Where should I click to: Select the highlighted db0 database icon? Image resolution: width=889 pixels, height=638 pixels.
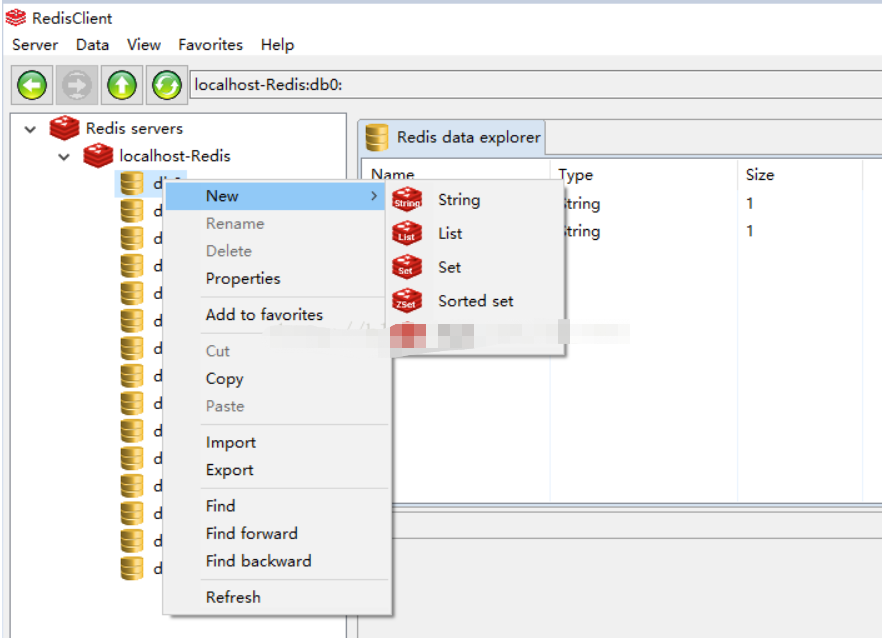pos(132,183)
